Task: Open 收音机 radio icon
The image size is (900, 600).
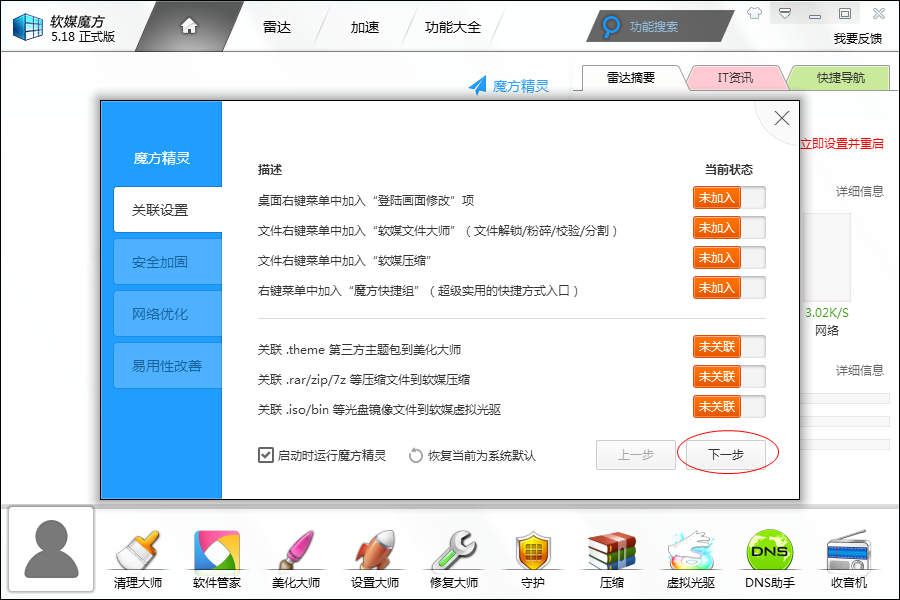Action: point(848,550)
